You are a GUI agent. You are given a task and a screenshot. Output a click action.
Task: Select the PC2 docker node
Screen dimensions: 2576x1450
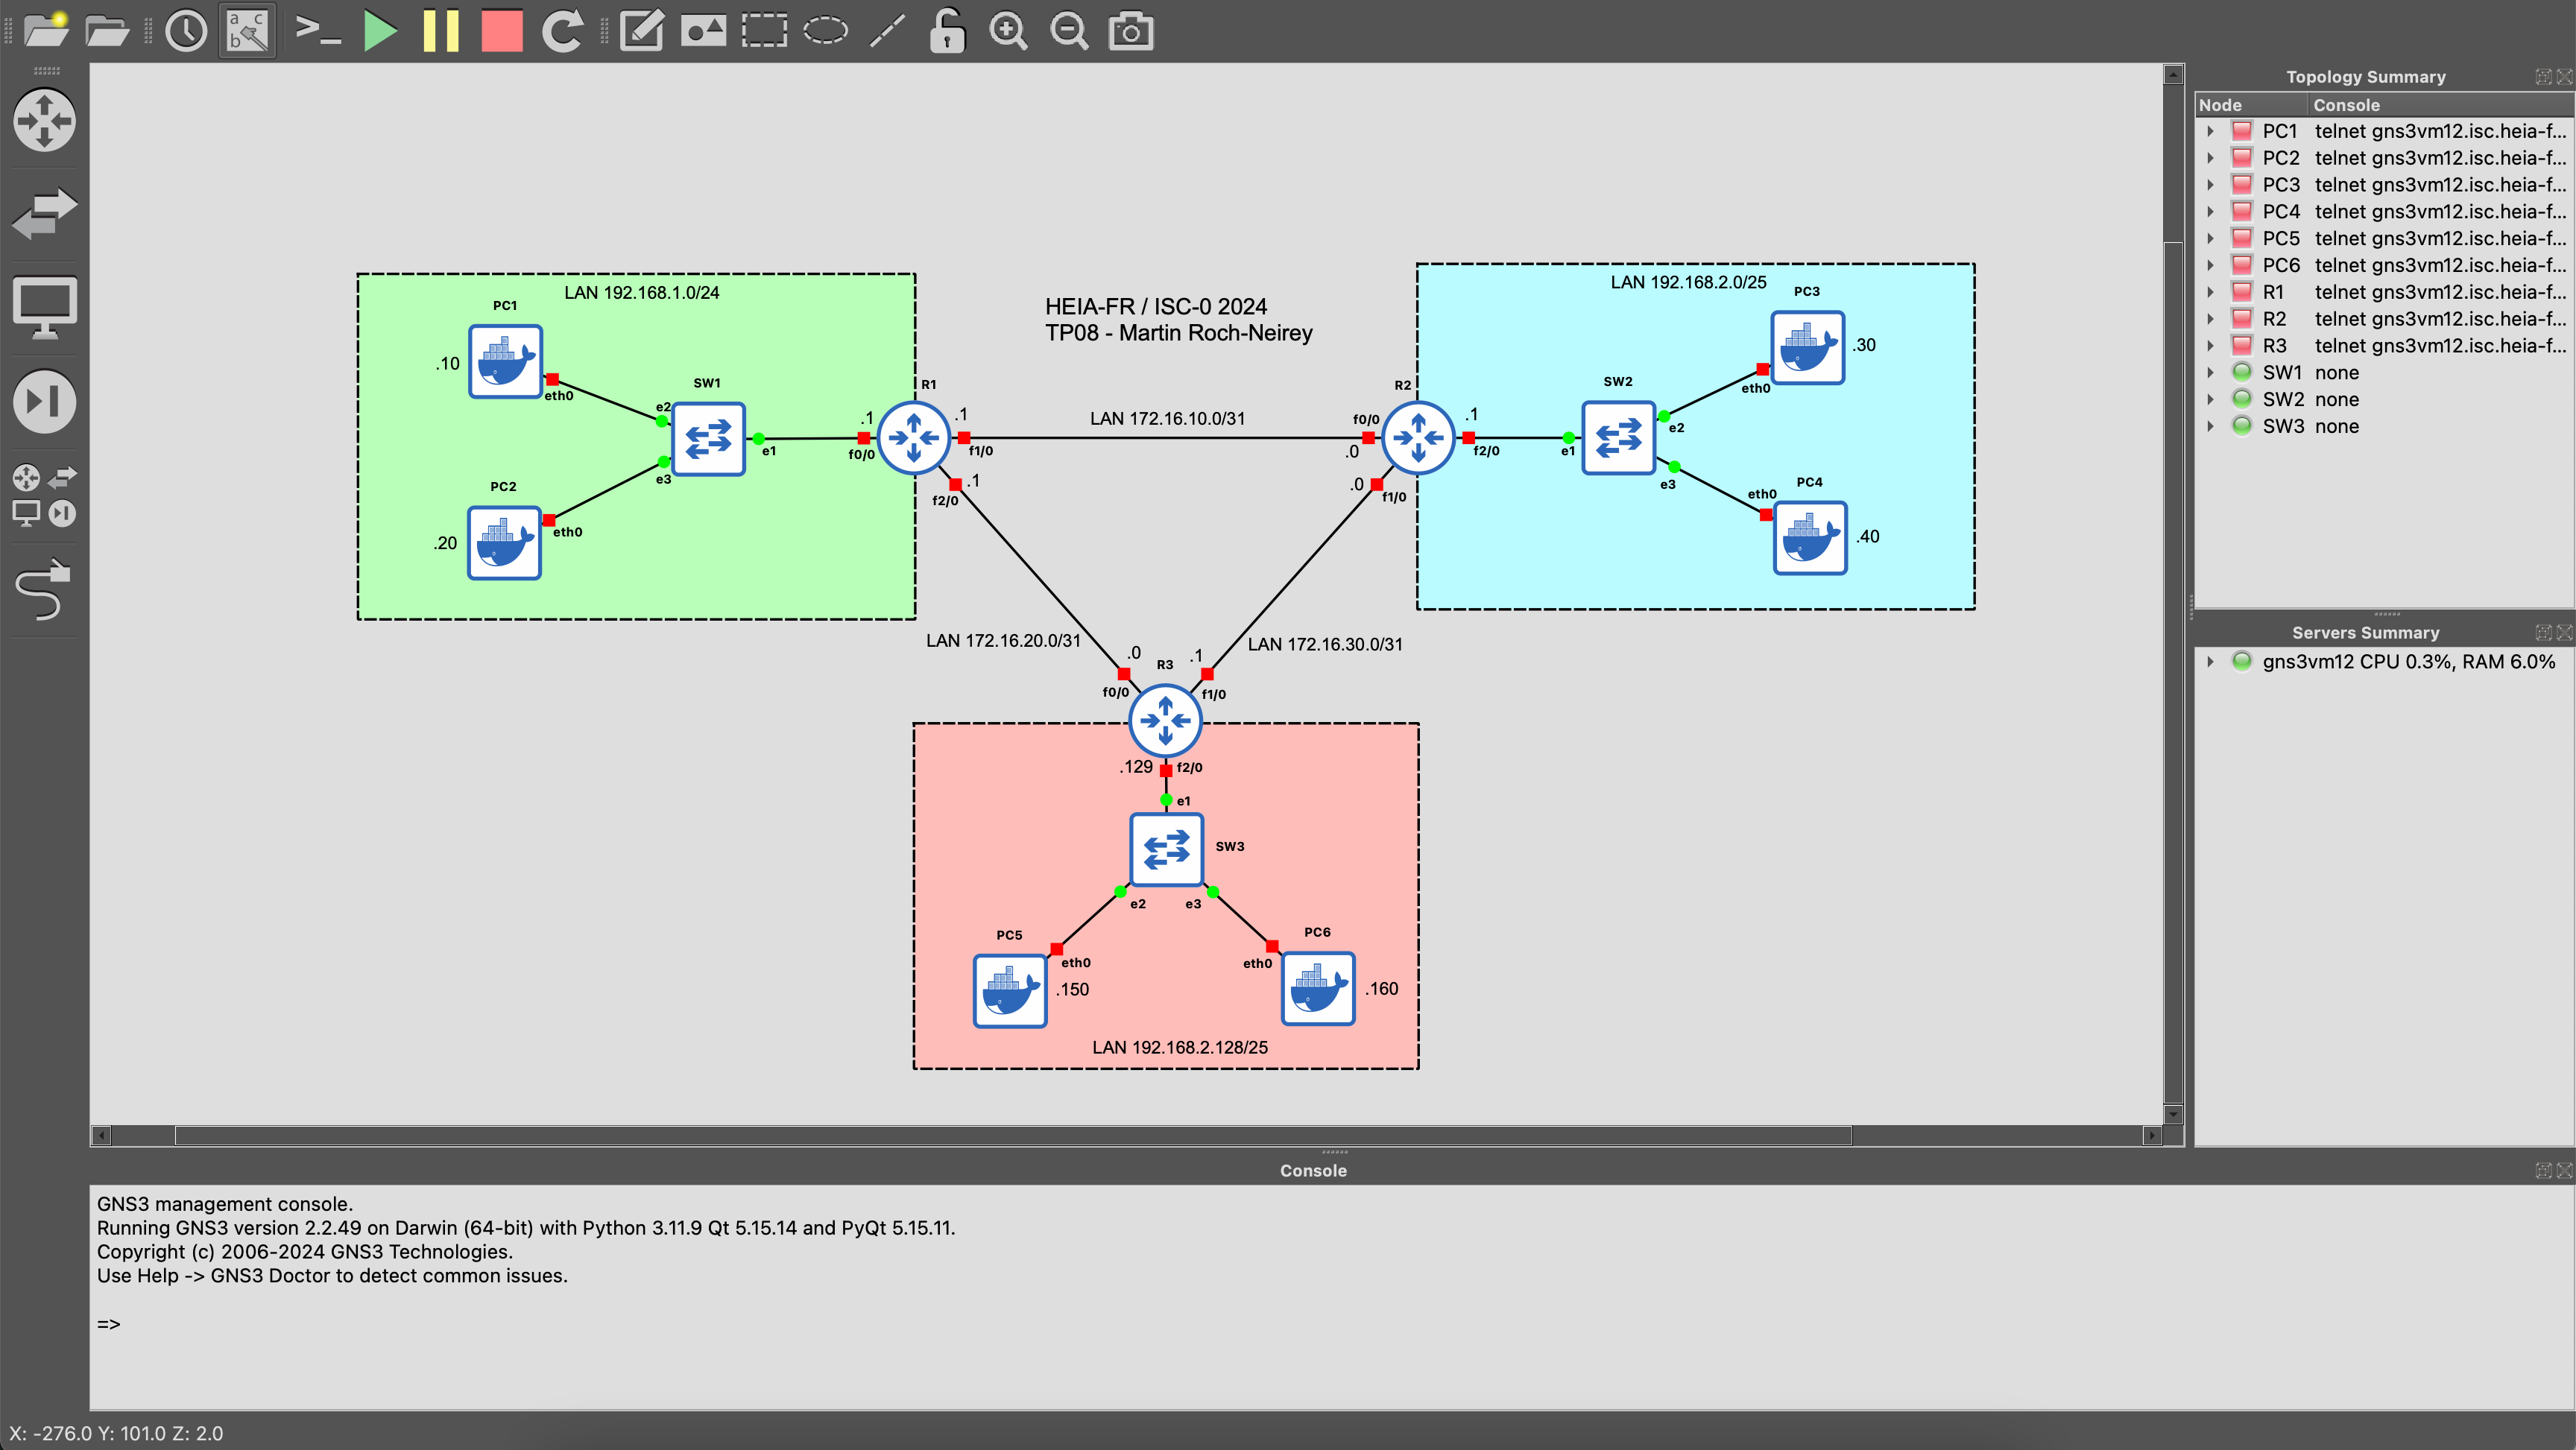504,543
